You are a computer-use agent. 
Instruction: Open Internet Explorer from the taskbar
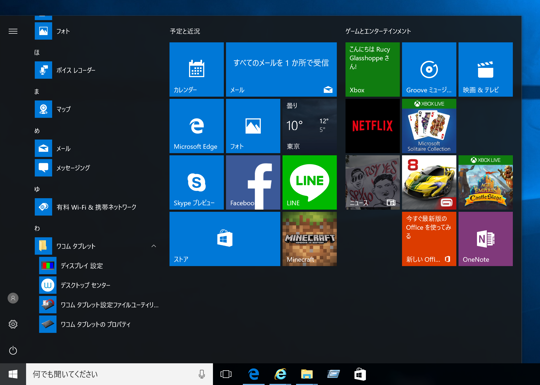tap(280, 374)
